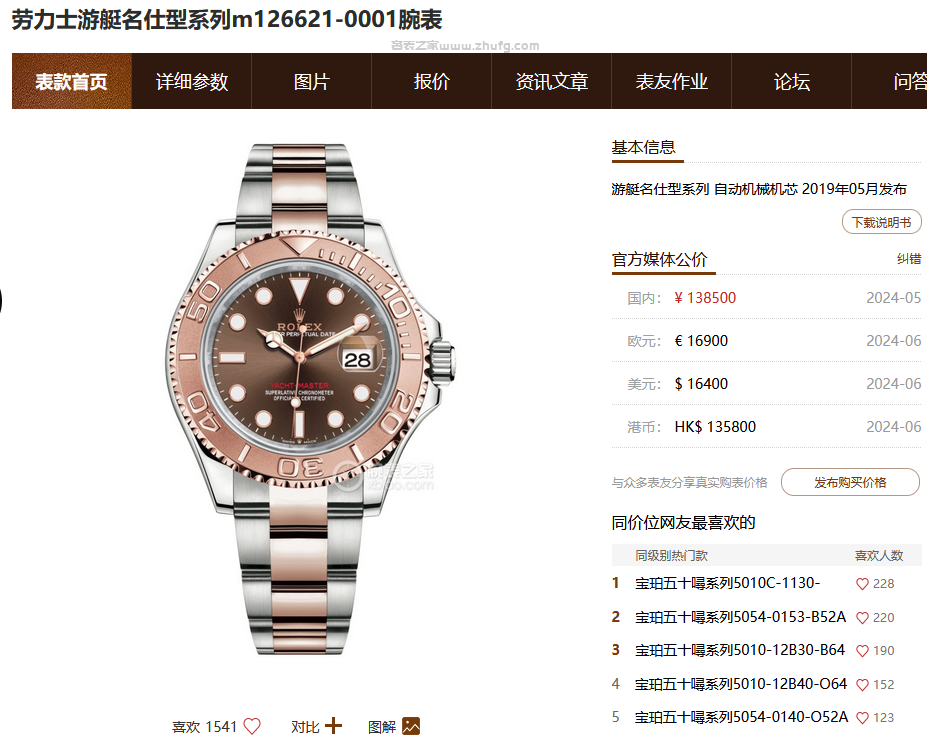This screenshot has height=752, width=927.
Task: Click heart icon with 190 likes
Action: point(862,651)
